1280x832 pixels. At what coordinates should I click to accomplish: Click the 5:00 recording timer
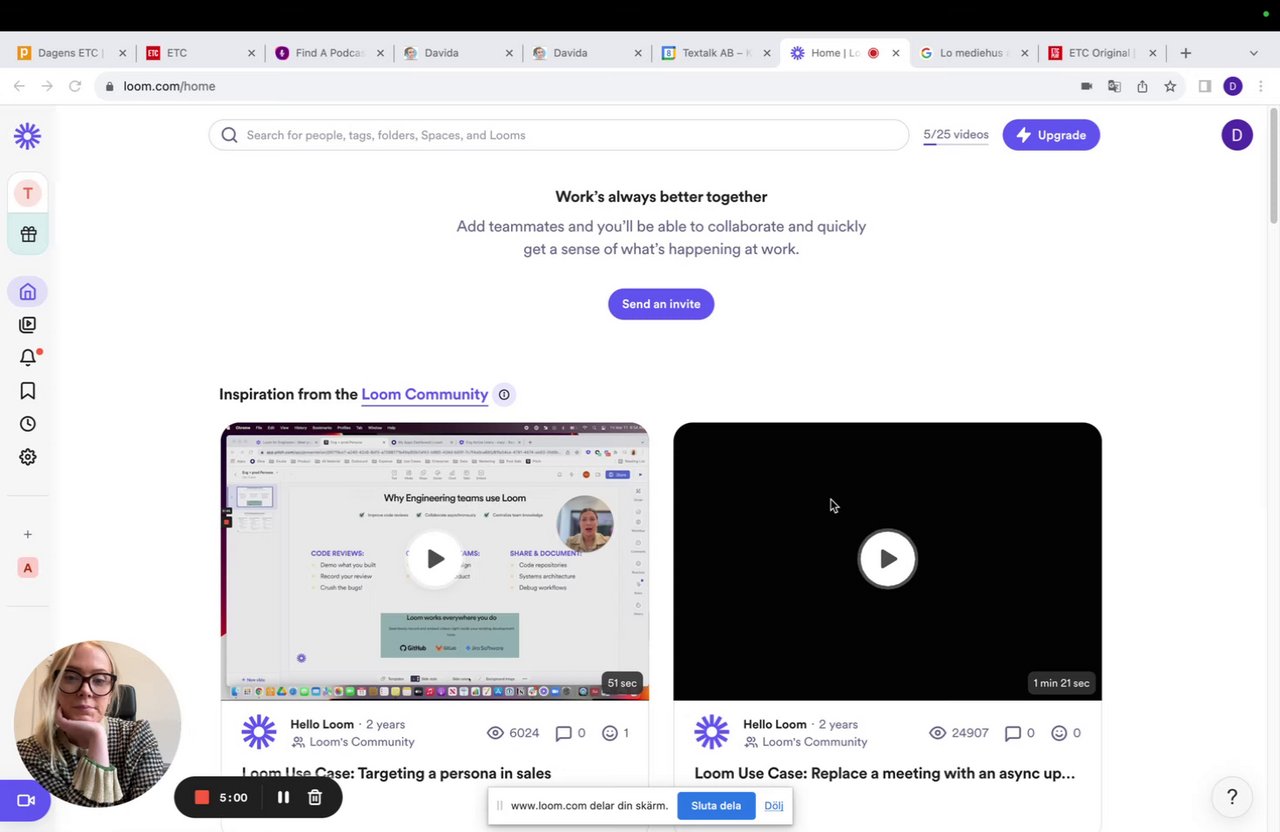233,798
